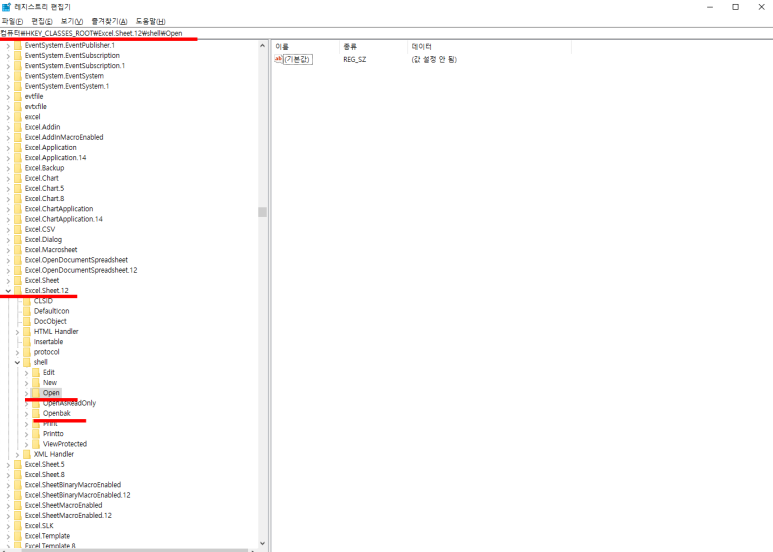
Task: Select the Excel.Chart.8 key
Action: [44, 199]
